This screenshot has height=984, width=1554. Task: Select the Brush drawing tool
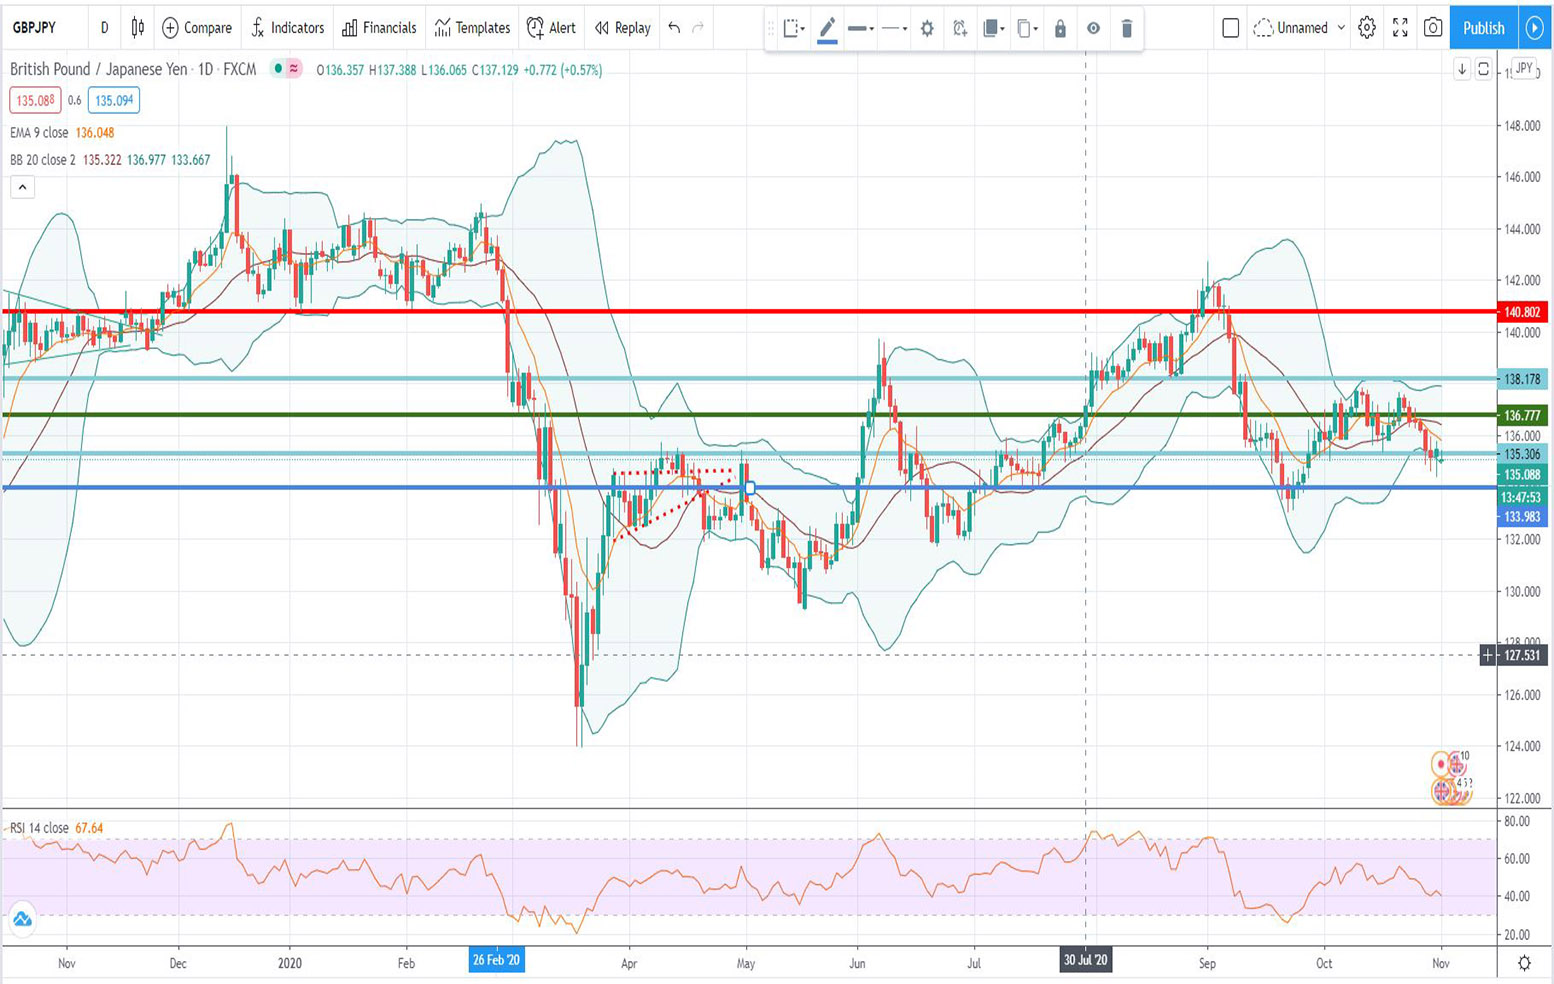click(827, 28)
